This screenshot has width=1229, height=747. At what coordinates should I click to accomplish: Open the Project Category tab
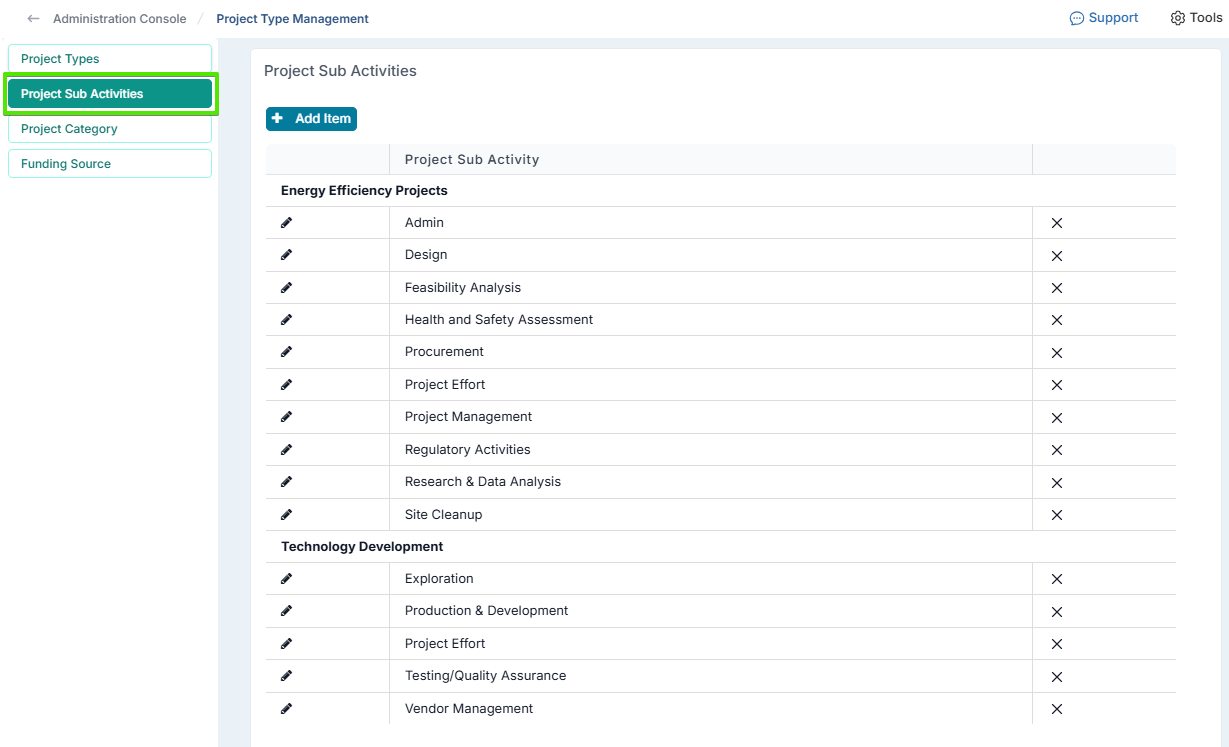[110, 129]
